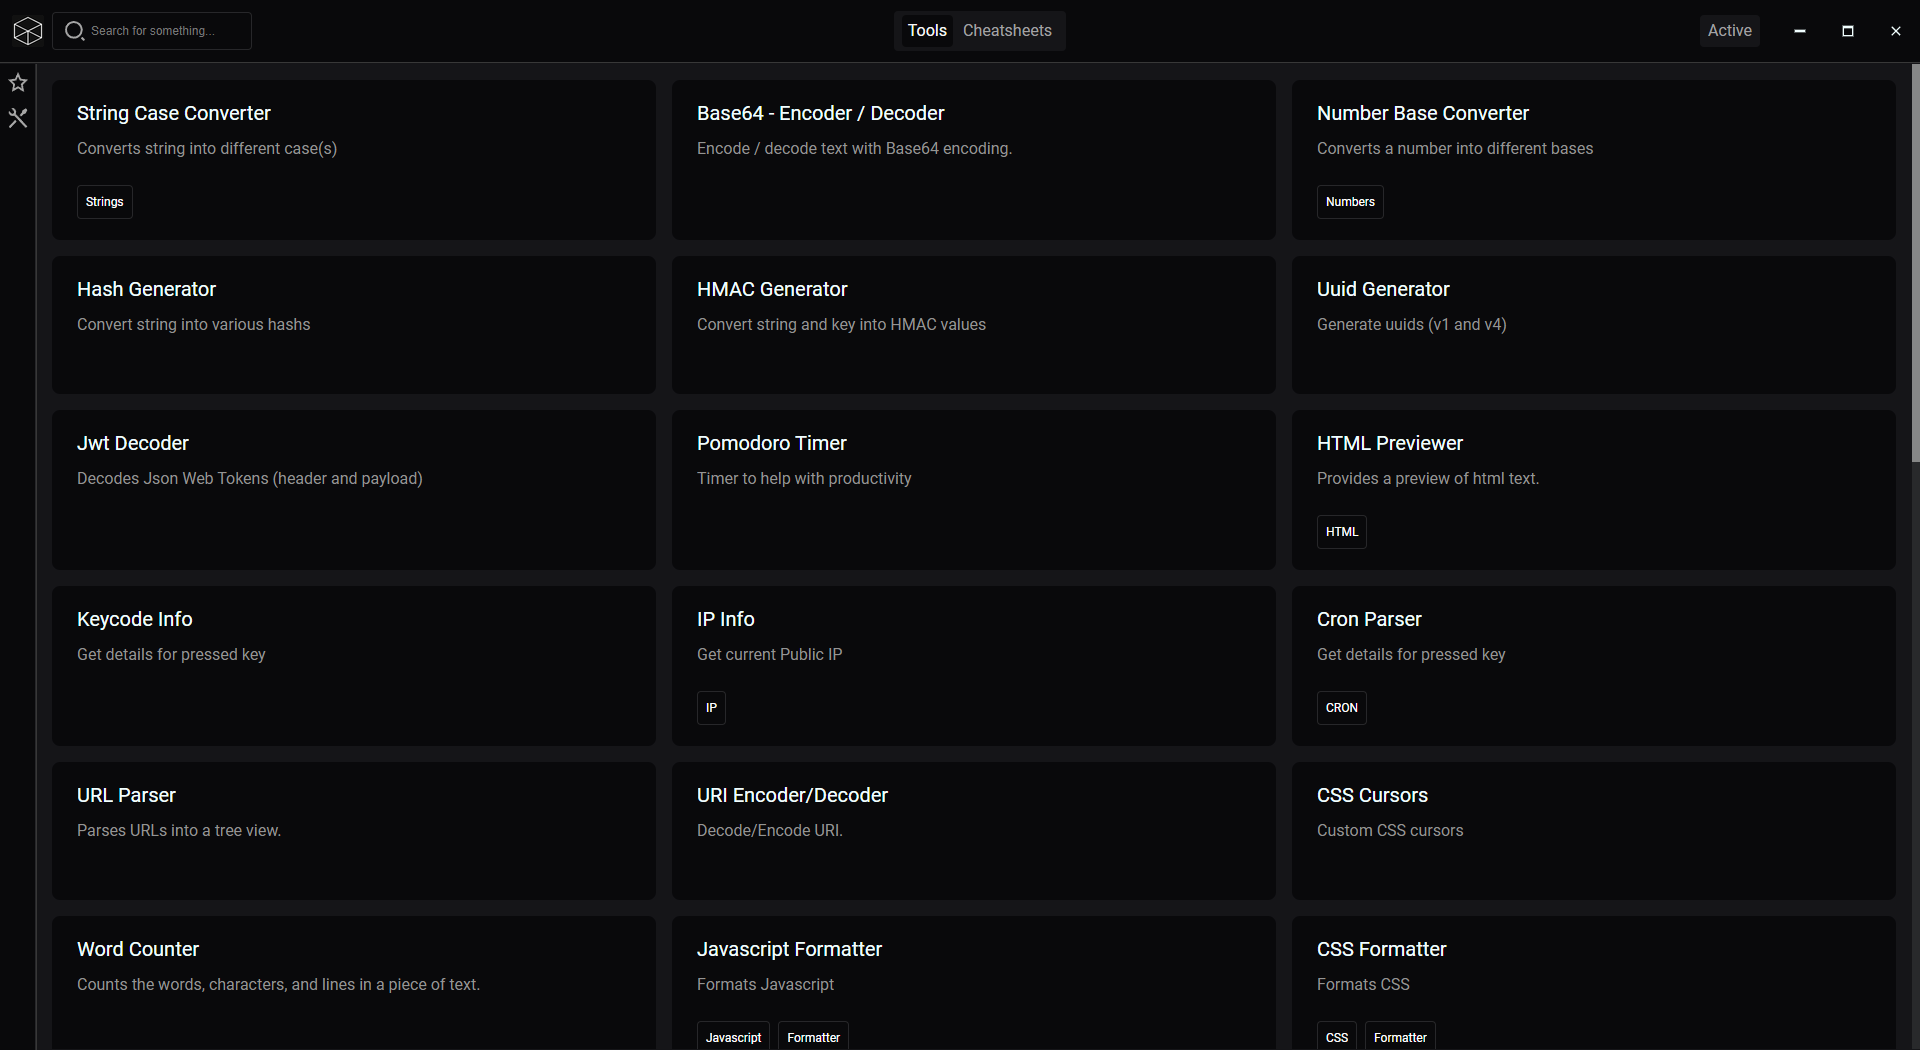
Task: Switch to the Cheatsheets tab
Action: 1007,30
